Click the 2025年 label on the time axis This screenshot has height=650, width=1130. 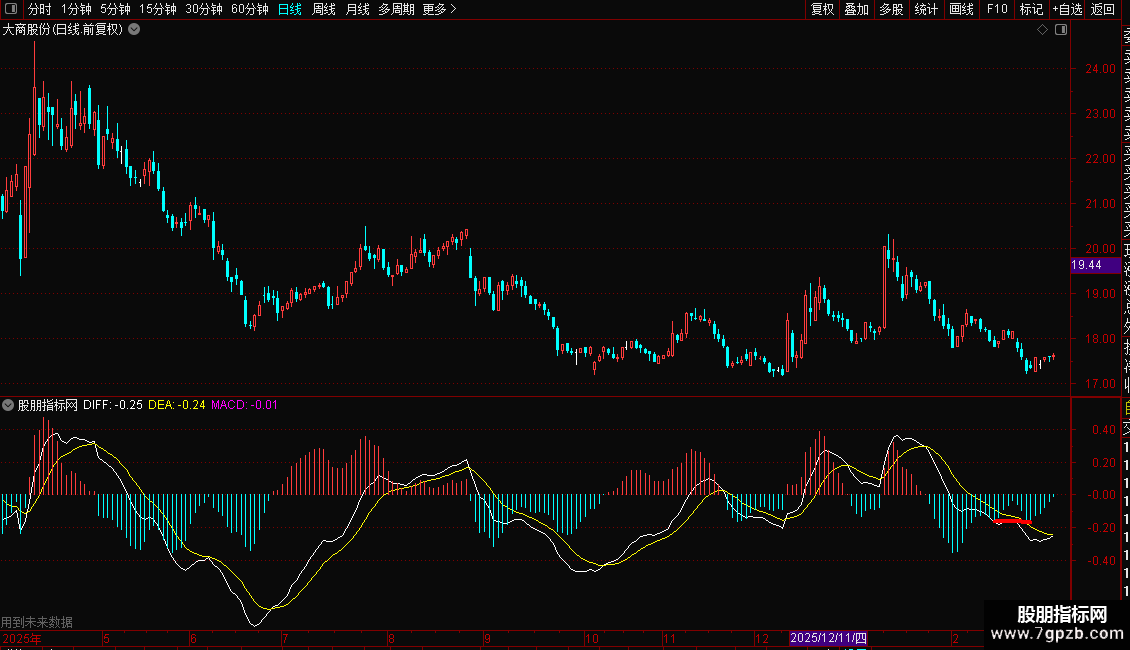coord(22,638)
